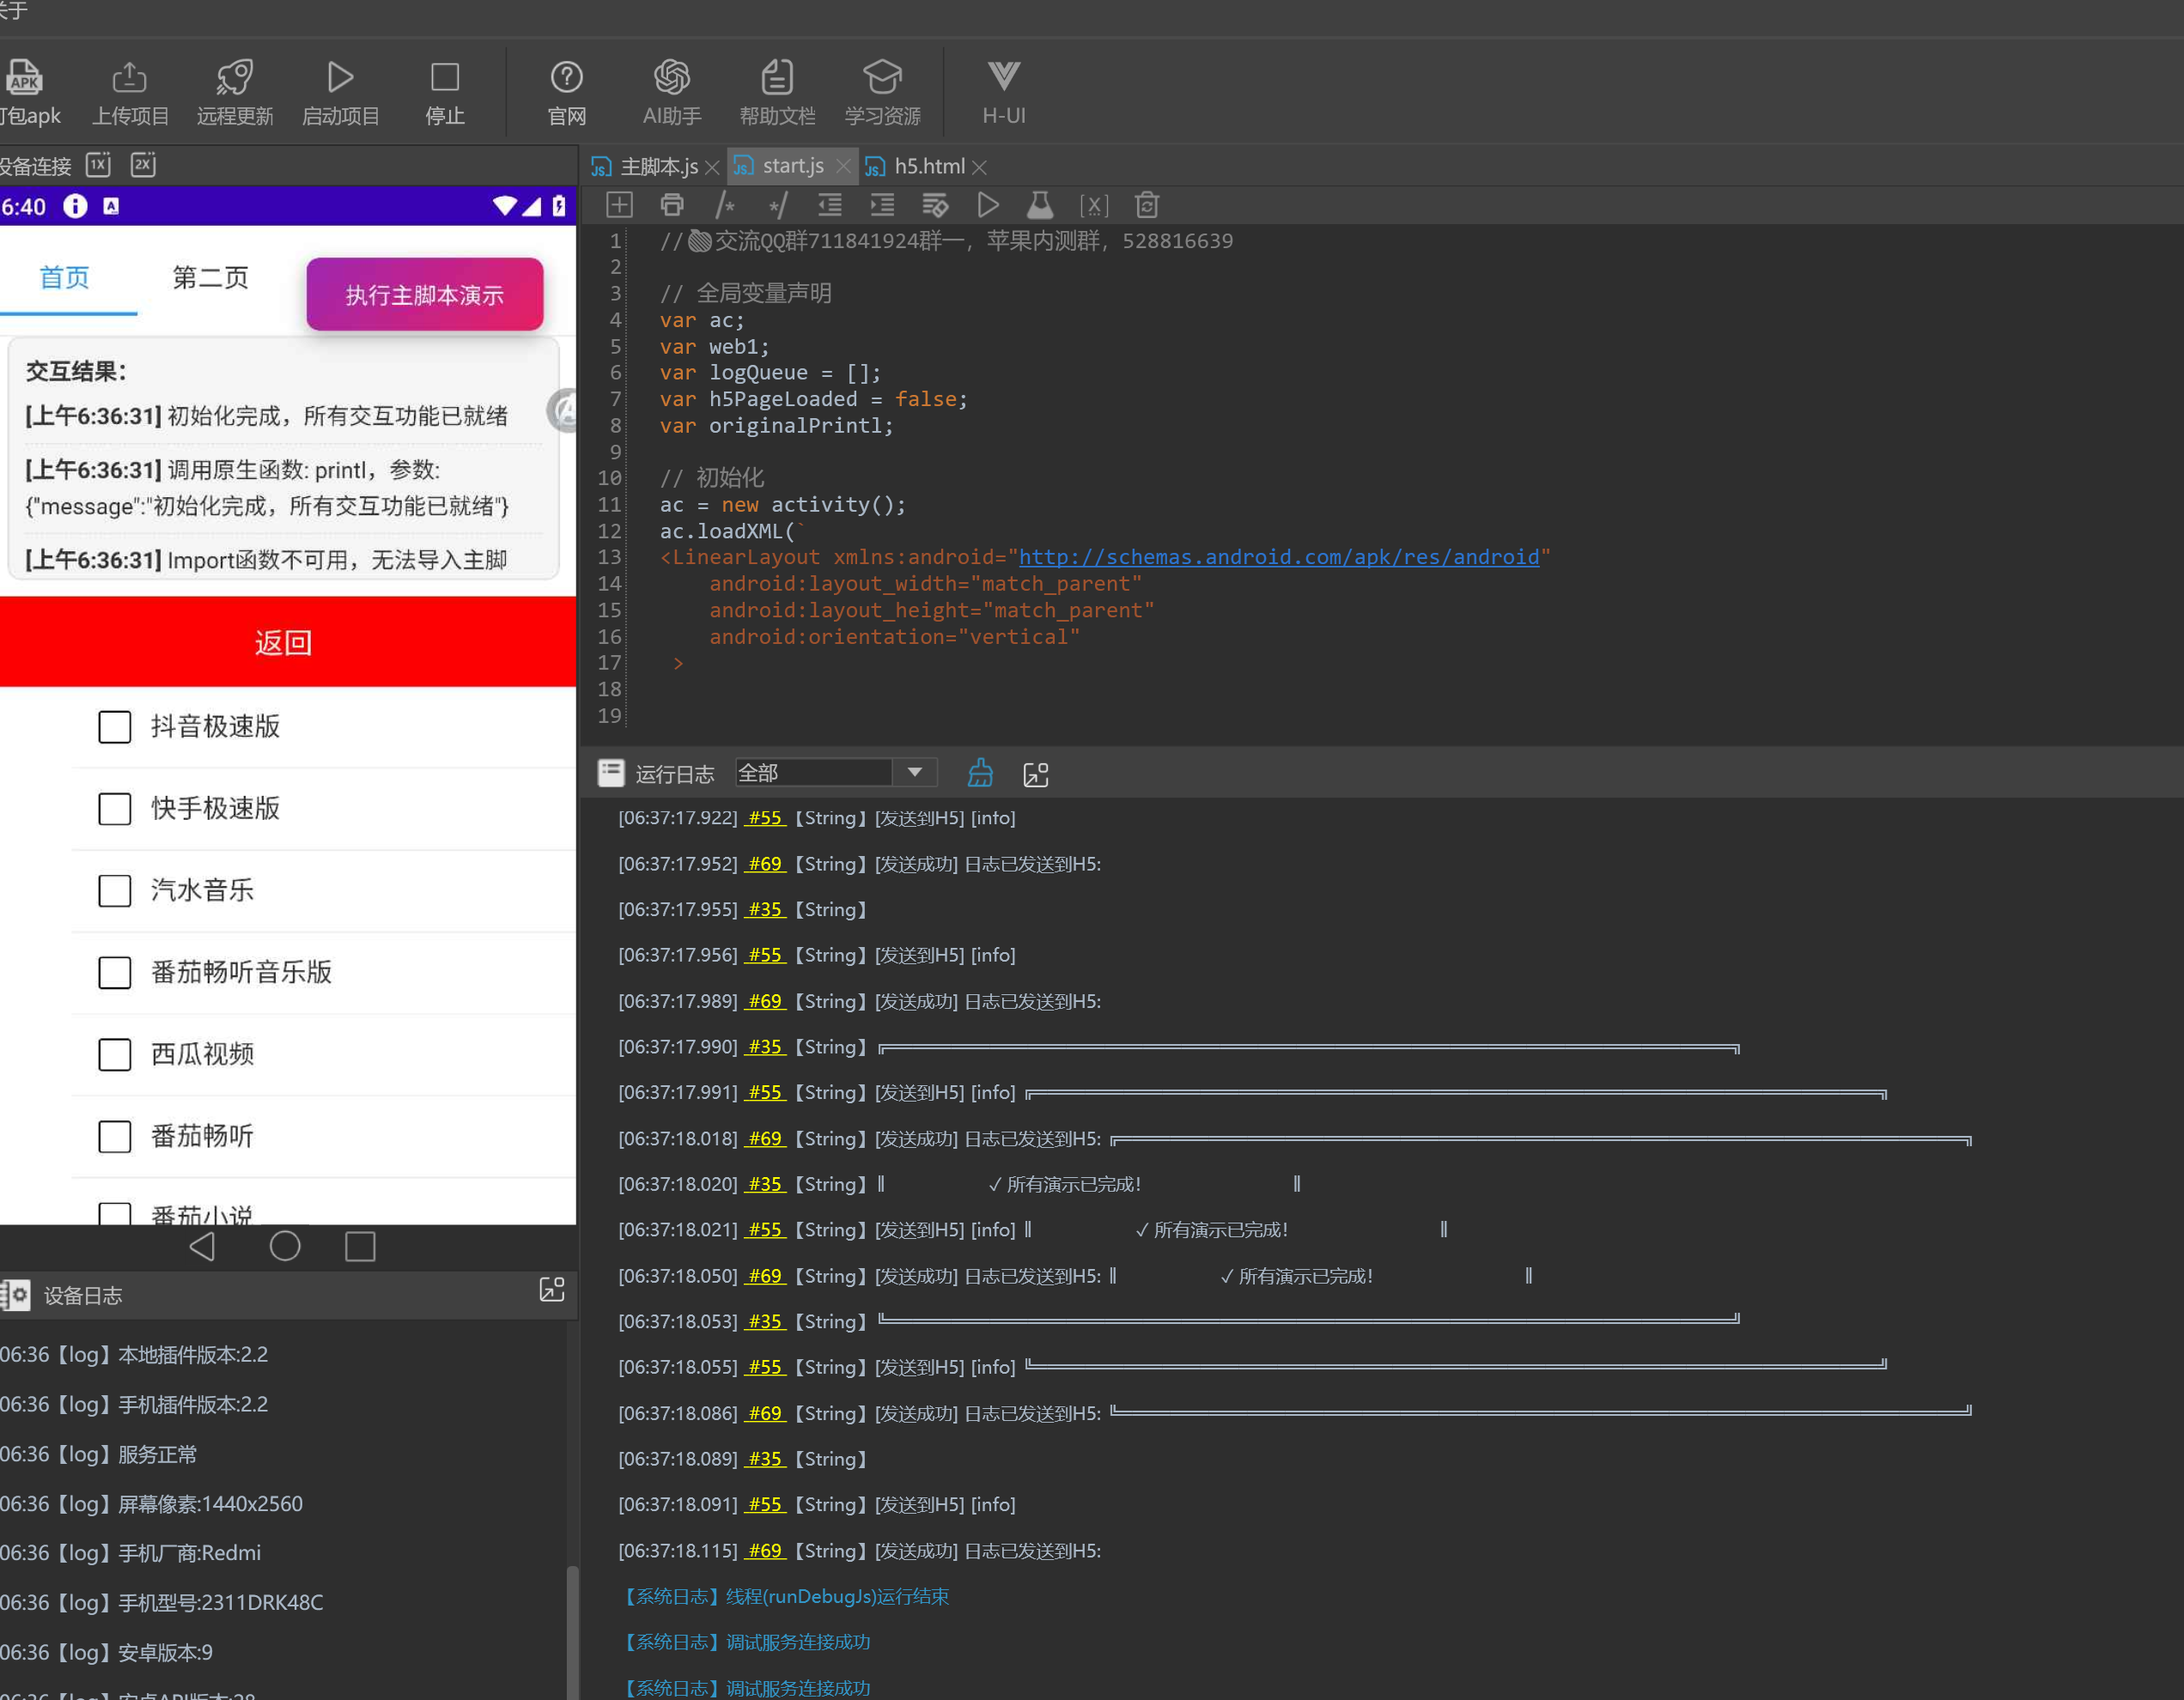
Task: Click the print icon in editor toolbar
Action: point(672,206)
